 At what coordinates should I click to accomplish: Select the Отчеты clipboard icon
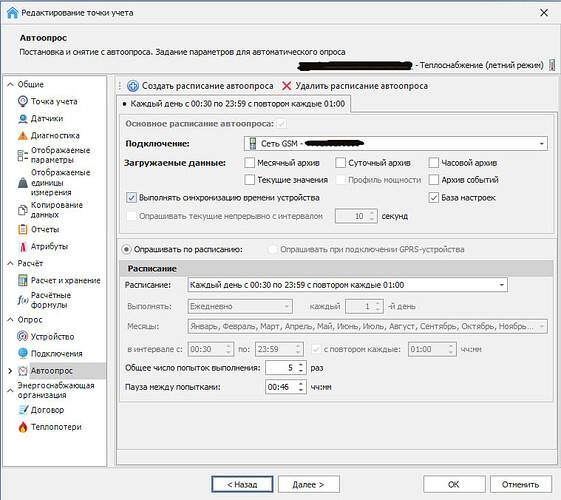23,229
